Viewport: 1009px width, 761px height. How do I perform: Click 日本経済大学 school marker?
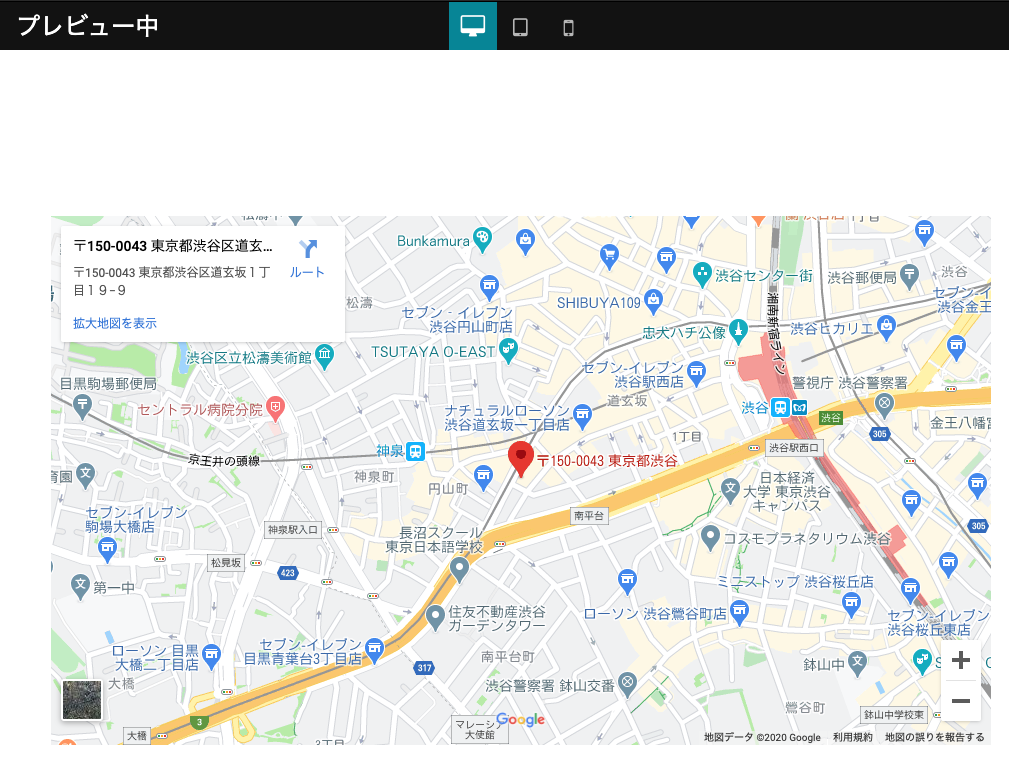730,490
